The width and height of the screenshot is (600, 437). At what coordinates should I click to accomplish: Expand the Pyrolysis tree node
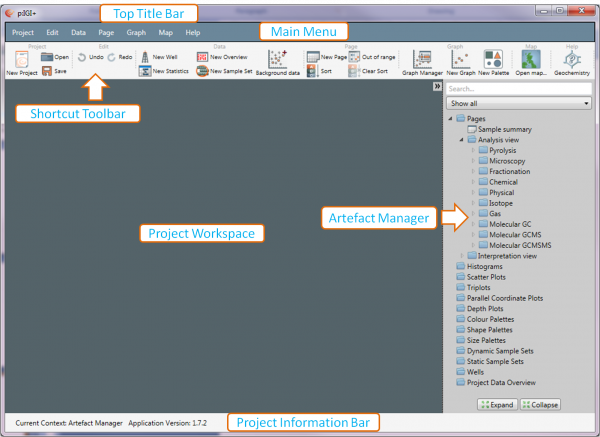click(x=473, y=151)
